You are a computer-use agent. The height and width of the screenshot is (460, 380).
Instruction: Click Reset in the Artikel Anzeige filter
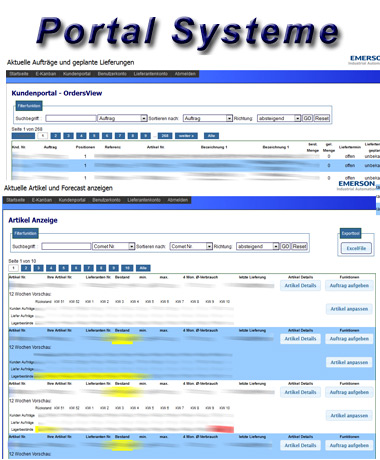click(299, 246)
